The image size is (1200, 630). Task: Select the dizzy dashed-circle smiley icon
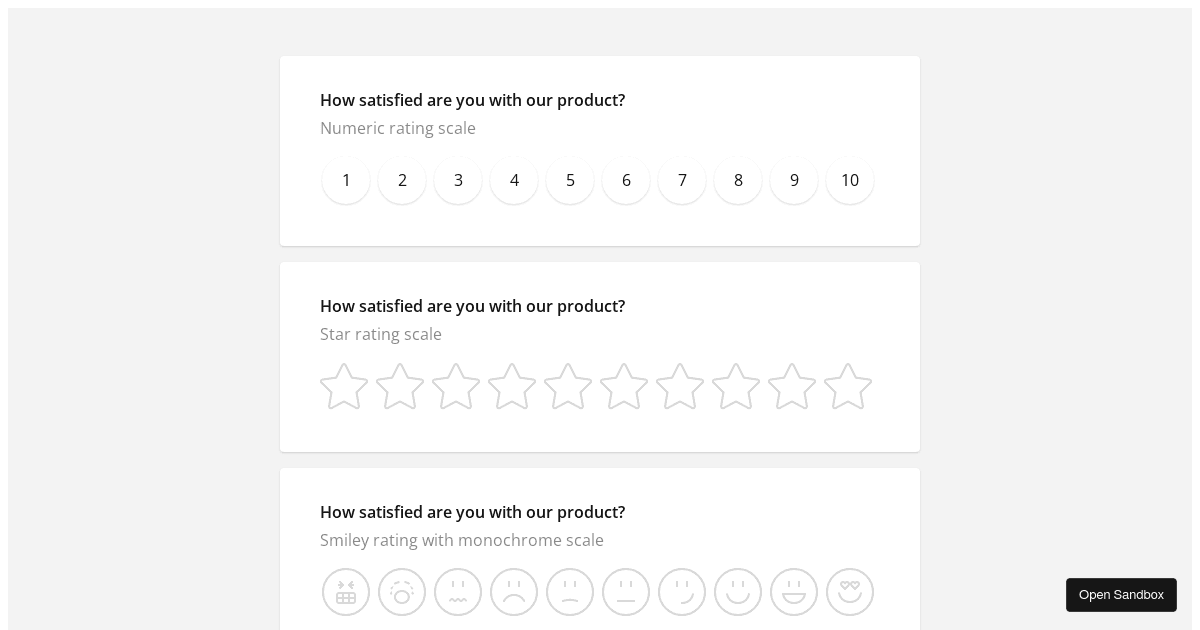point(402,592)
